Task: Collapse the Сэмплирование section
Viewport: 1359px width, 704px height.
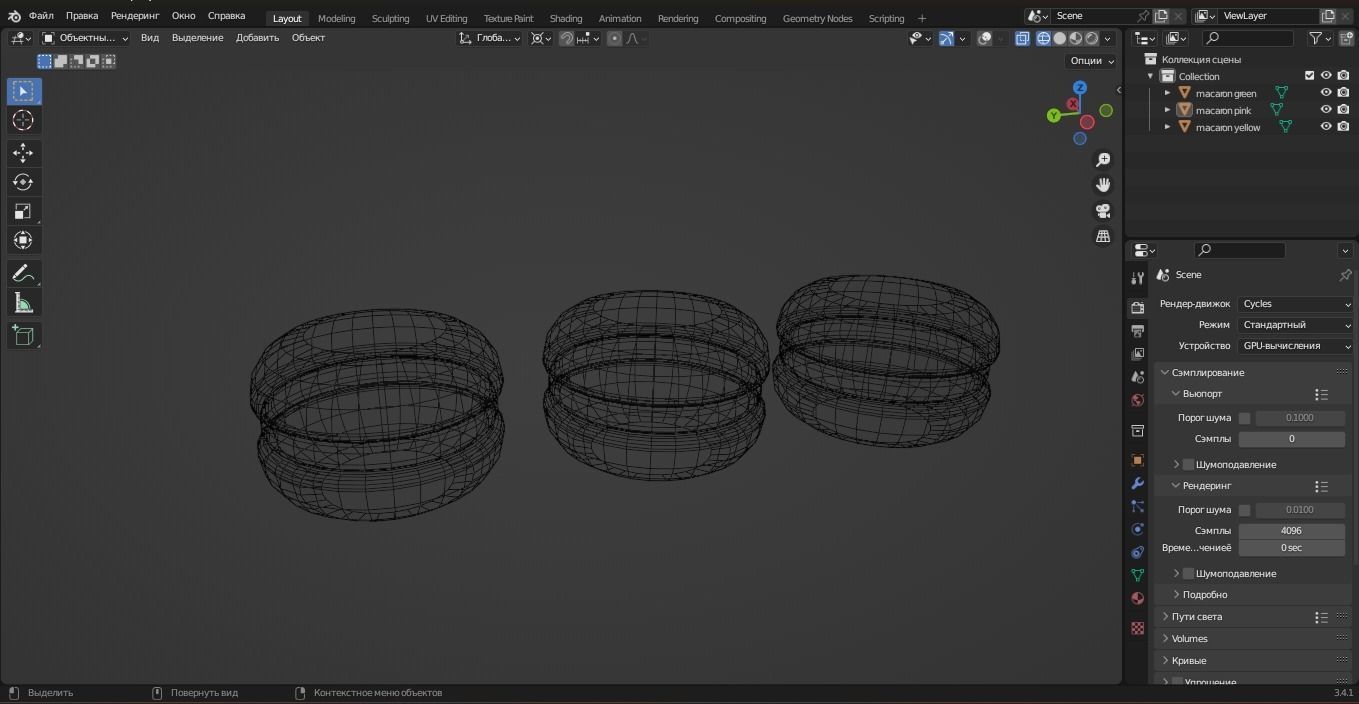Action: click(x=1164, y=372)
